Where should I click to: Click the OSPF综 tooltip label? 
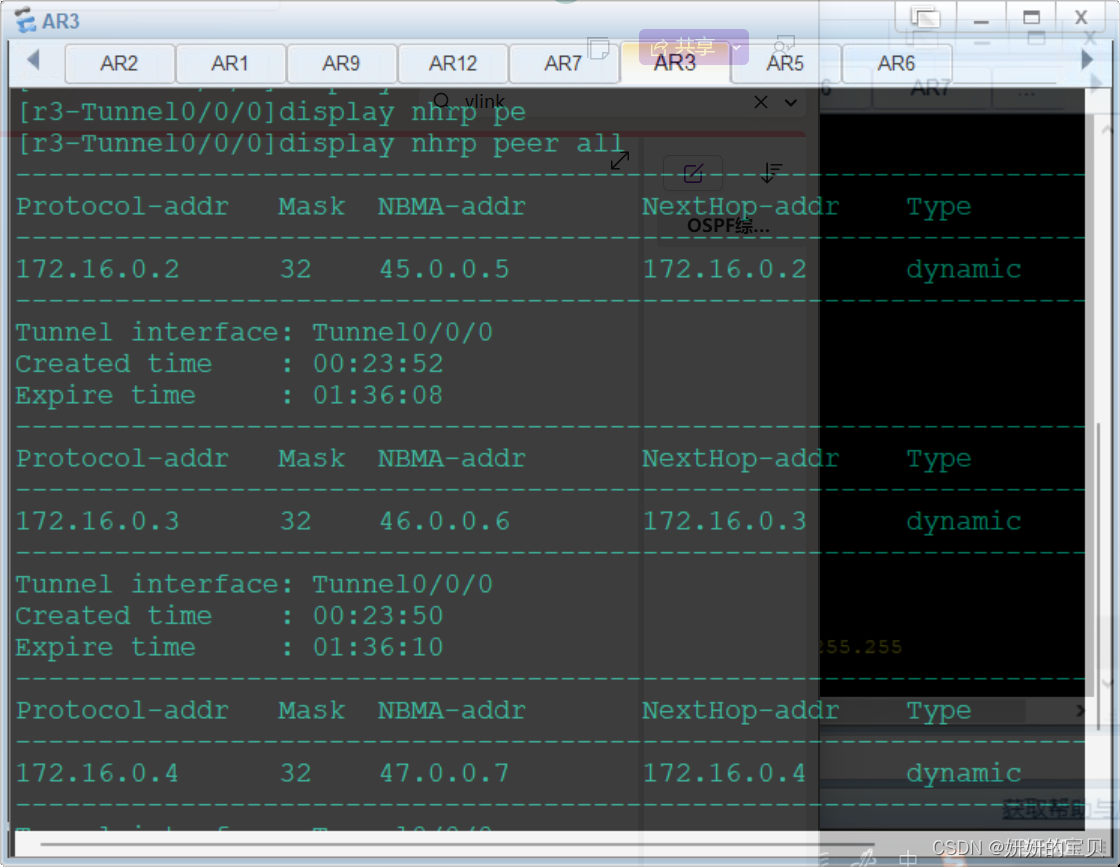(728, 225)
